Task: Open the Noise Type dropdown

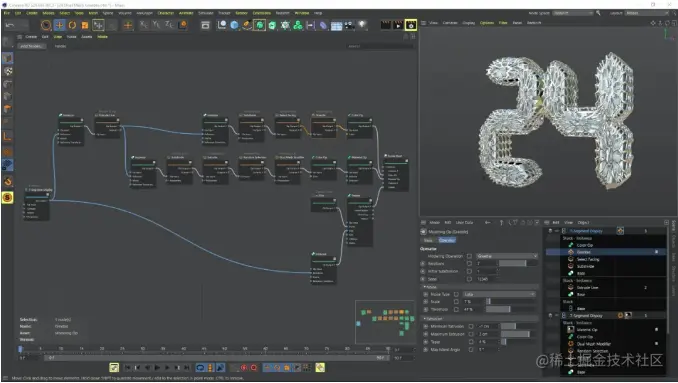Action: point(499,294)
